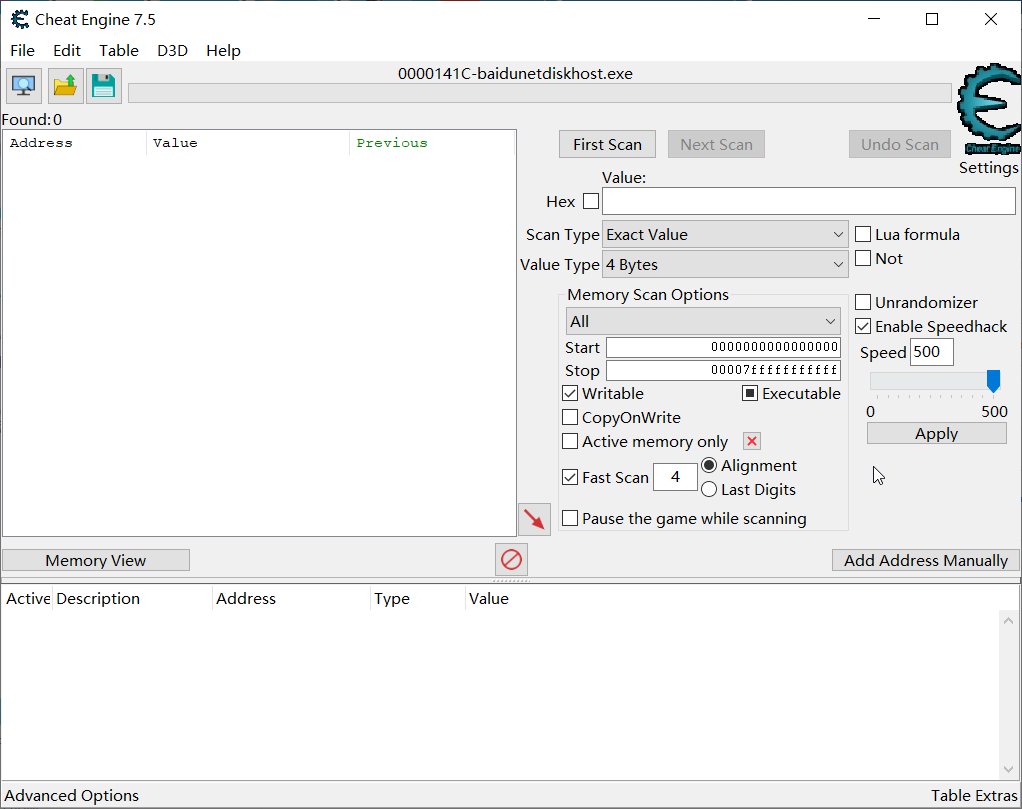Copy selected addresses with red arrow icon

click(534, 520)
